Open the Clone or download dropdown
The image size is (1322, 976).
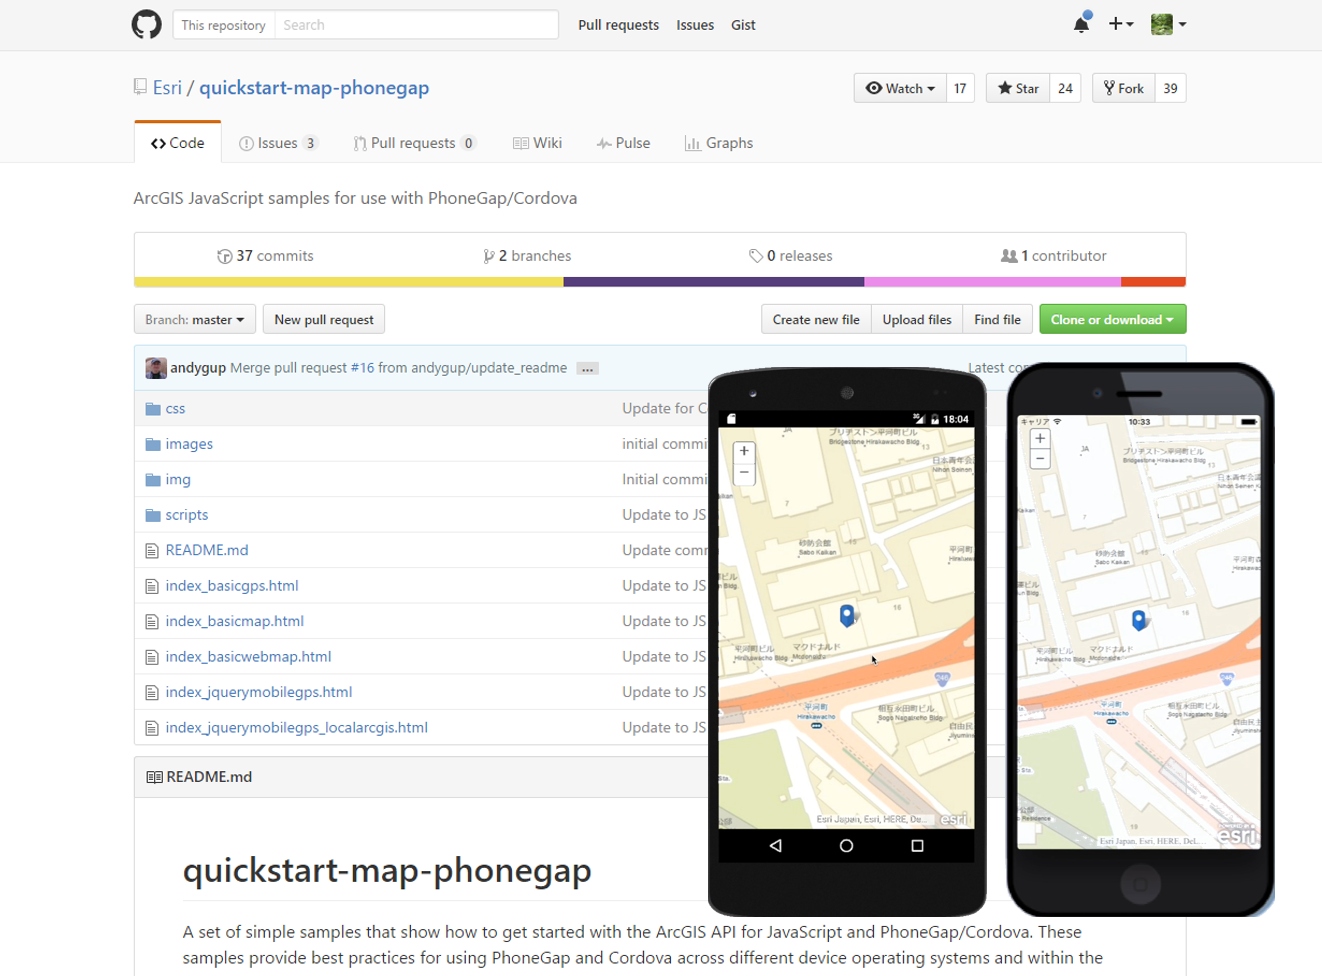(1112, 320)
